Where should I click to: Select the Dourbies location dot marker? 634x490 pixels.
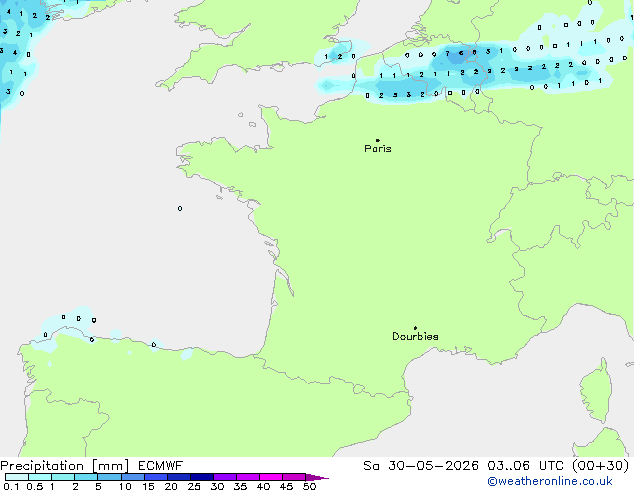(415, 328)
